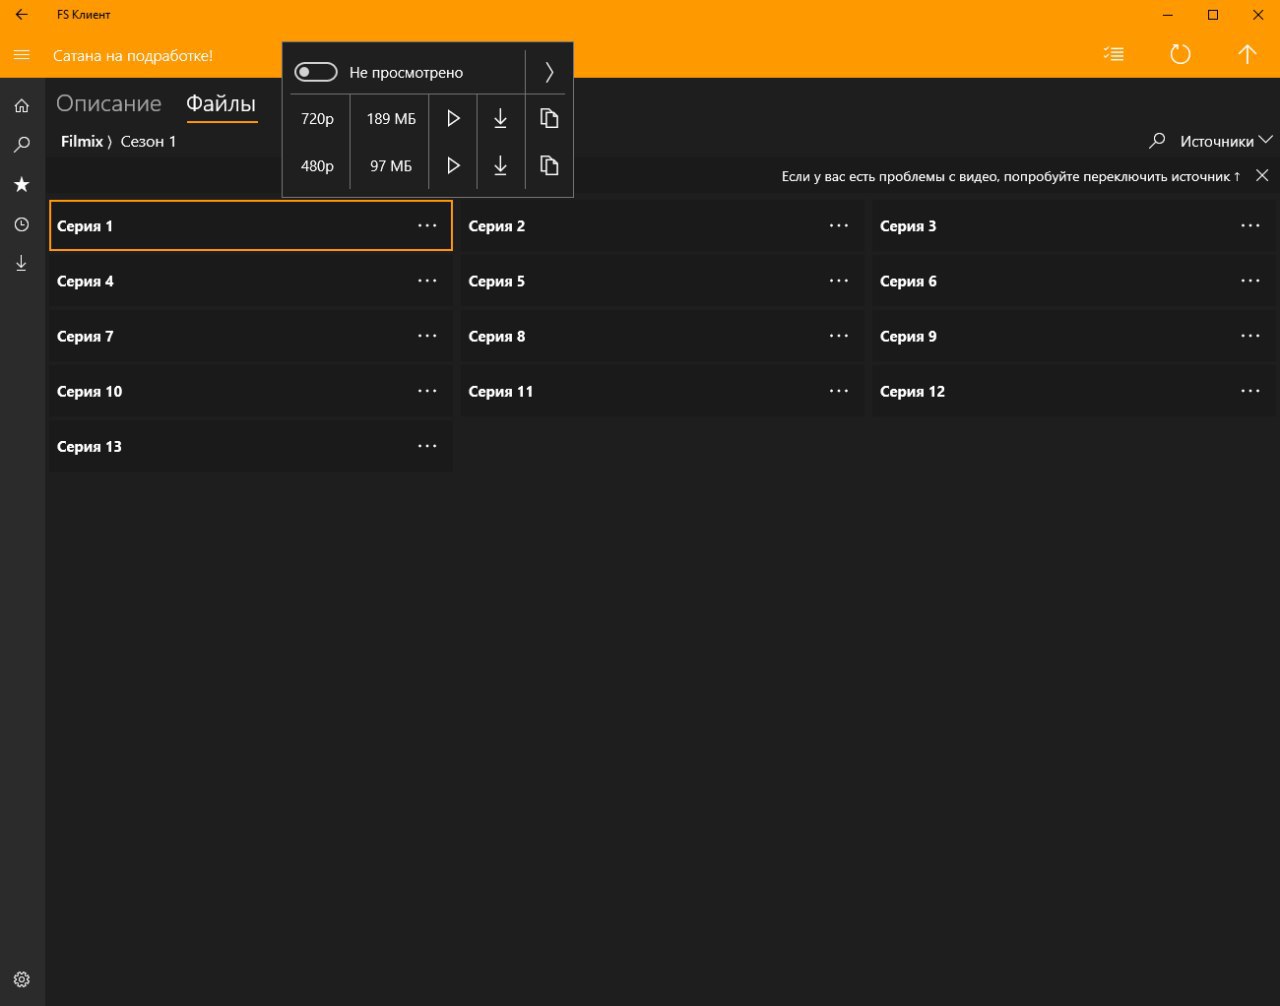
Task: Open the hamburger navigation menu
Action: pos(21,55)
